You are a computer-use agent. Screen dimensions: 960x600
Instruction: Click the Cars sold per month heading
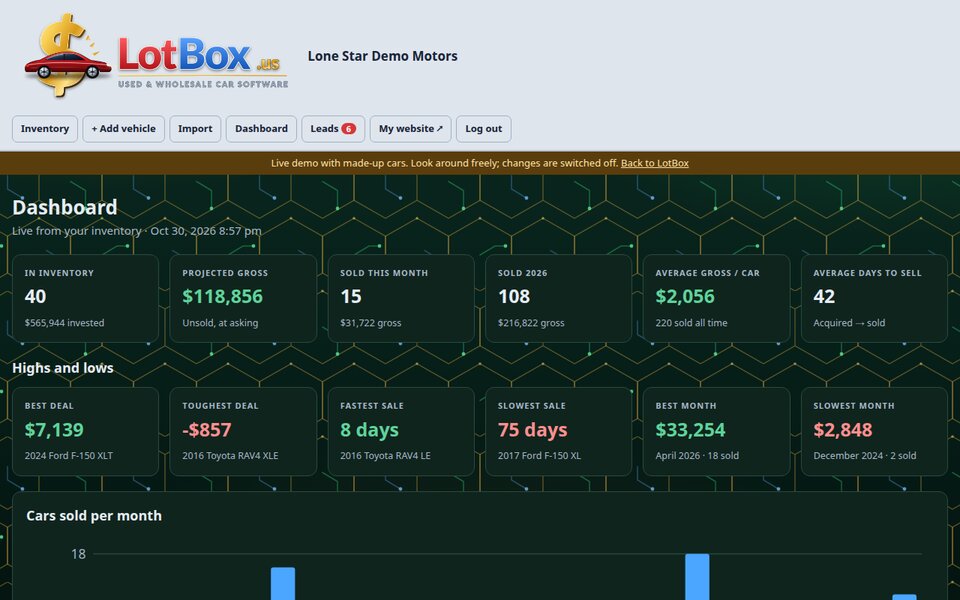pos(94,516)
